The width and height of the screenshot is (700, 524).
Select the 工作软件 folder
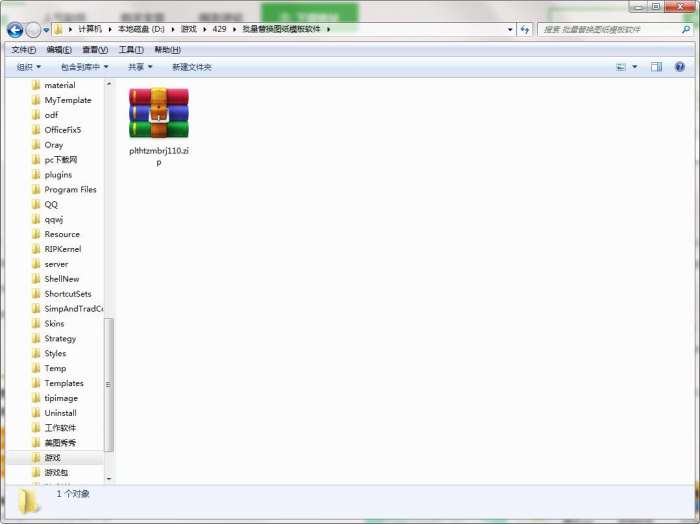[60, 428]
